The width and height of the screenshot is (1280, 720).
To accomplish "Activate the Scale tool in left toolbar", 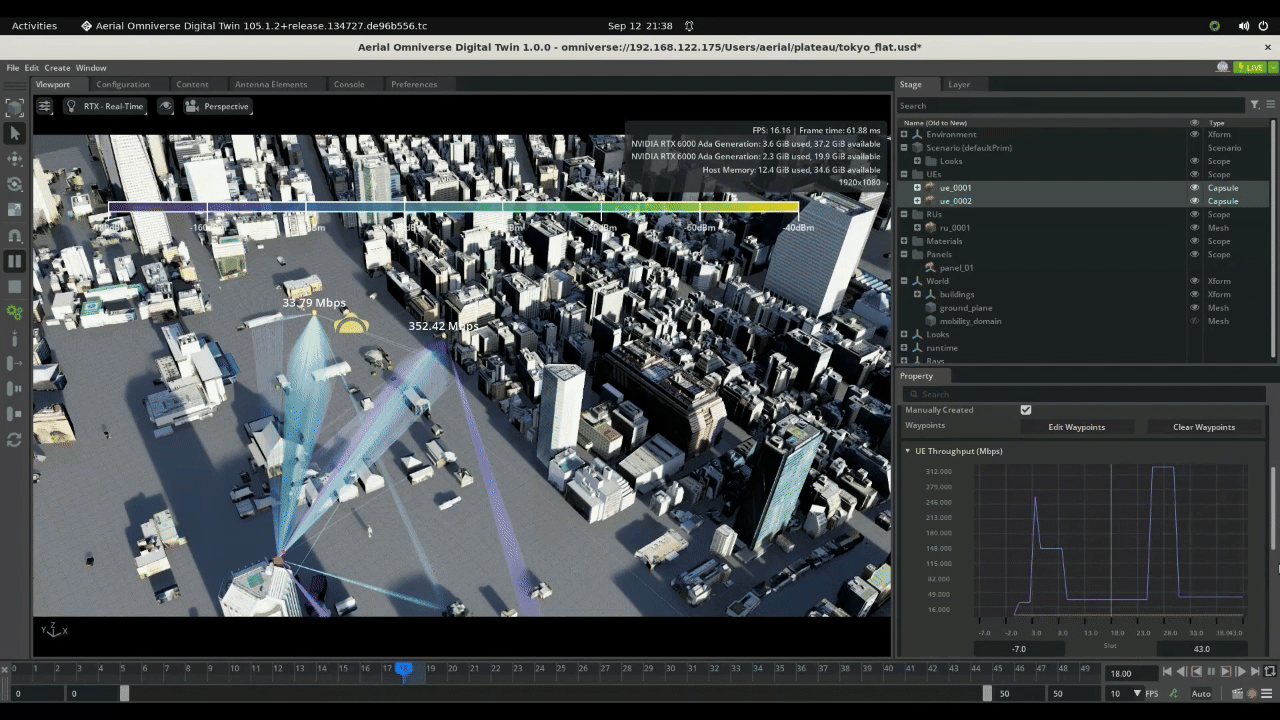I will (14, 210).
